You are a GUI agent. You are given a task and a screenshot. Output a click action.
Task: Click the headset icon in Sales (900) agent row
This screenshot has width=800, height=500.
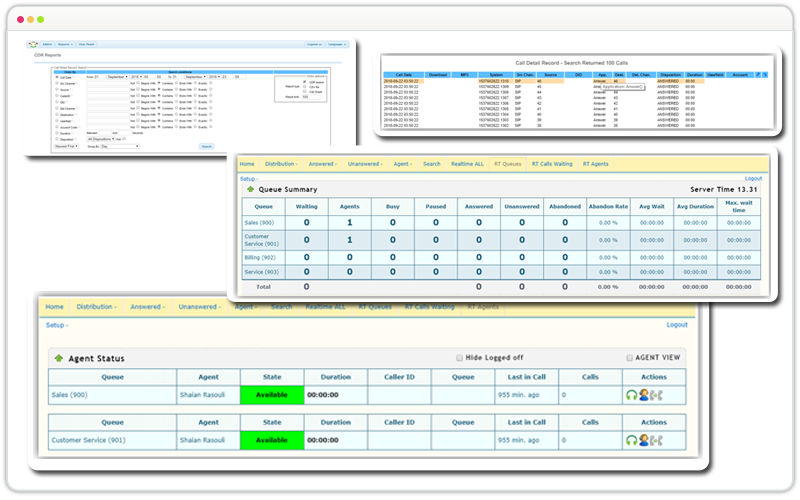[x=632, y=396]
